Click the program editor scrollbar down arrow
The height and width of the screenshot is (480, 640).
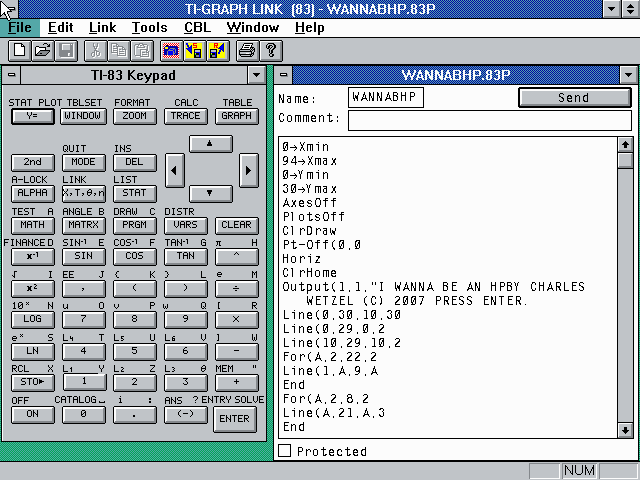625,429
